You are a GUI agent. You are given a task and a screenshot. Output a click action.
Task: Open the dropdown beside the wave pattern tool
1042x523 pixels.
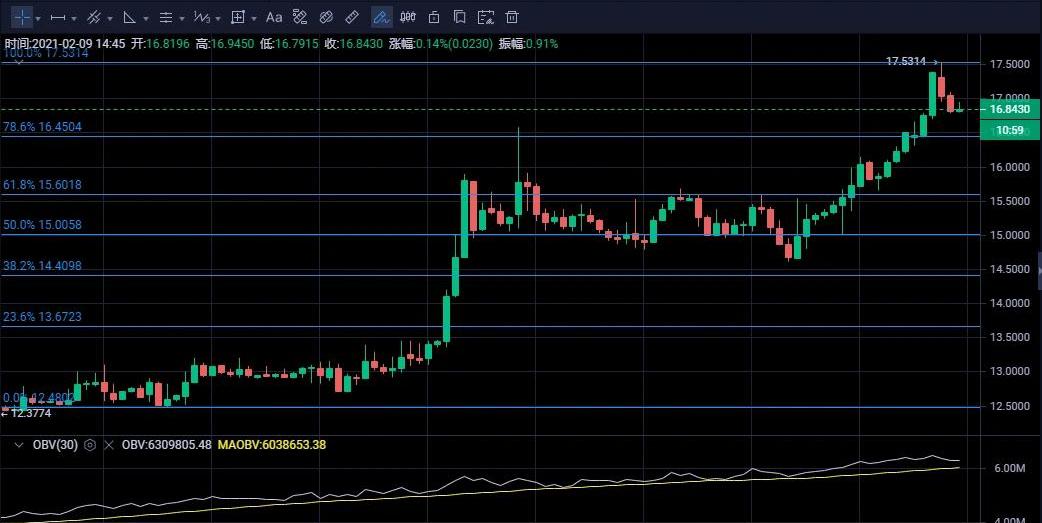[x=218, y=18]
